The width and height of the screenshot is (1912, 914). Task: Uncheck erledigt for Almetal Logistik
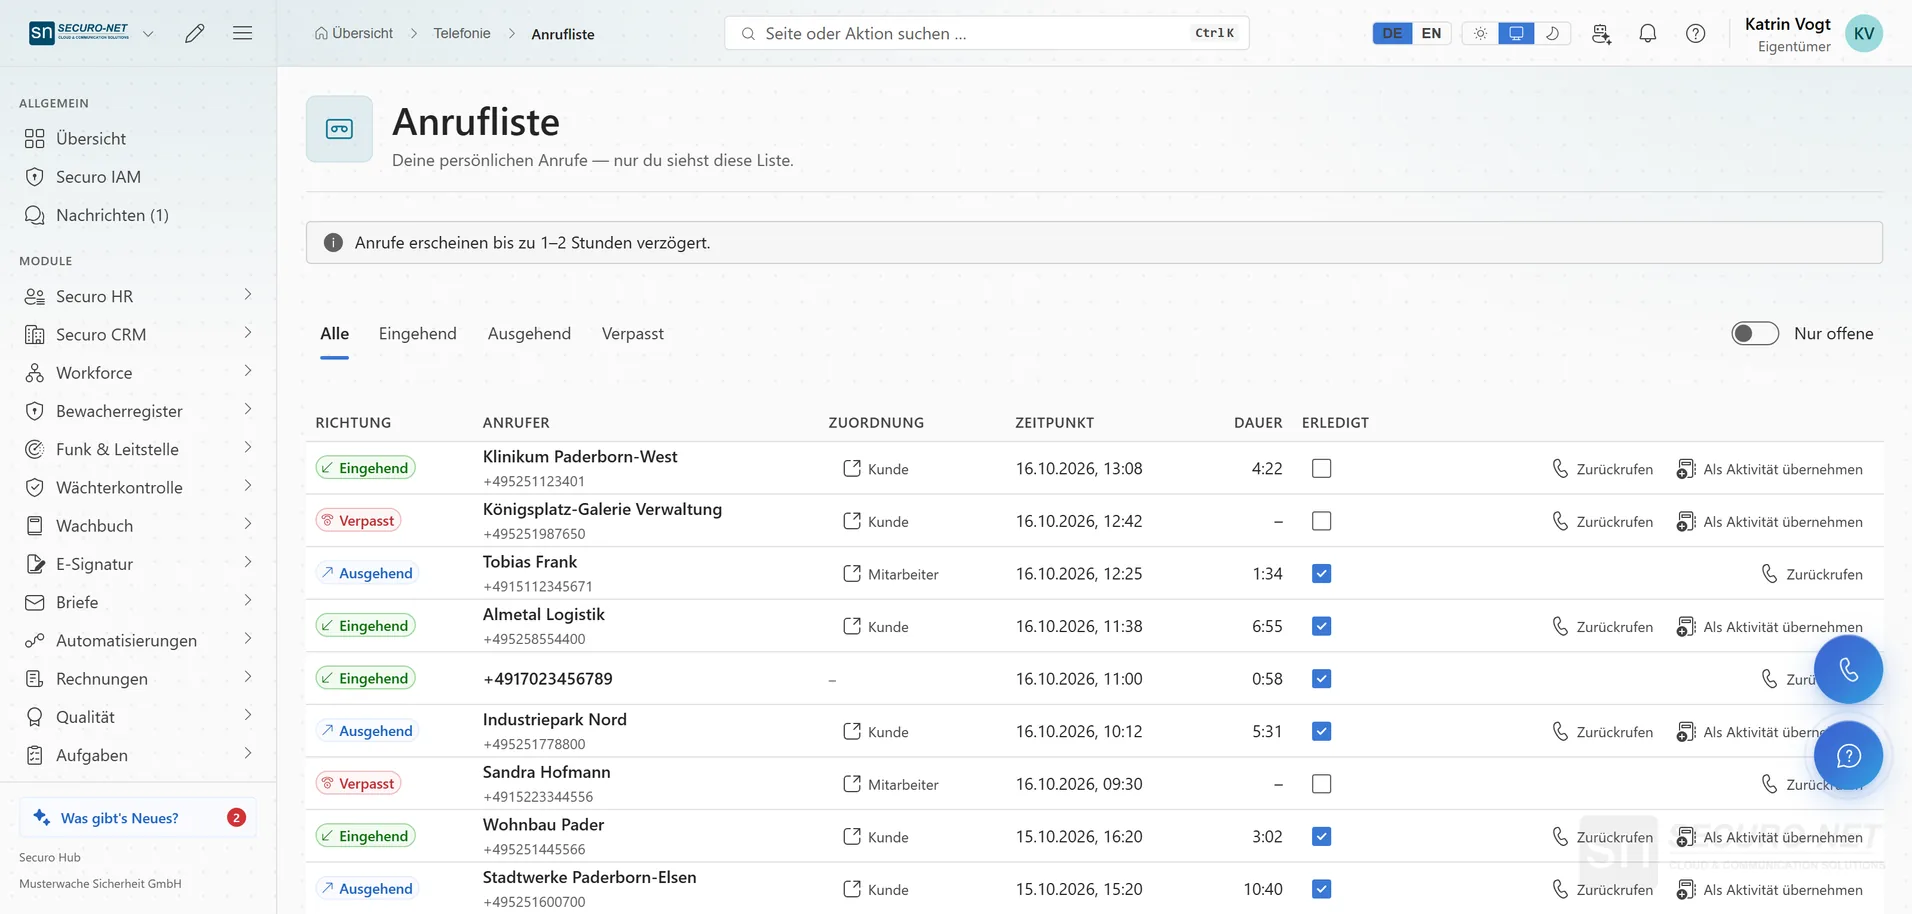1321,626
